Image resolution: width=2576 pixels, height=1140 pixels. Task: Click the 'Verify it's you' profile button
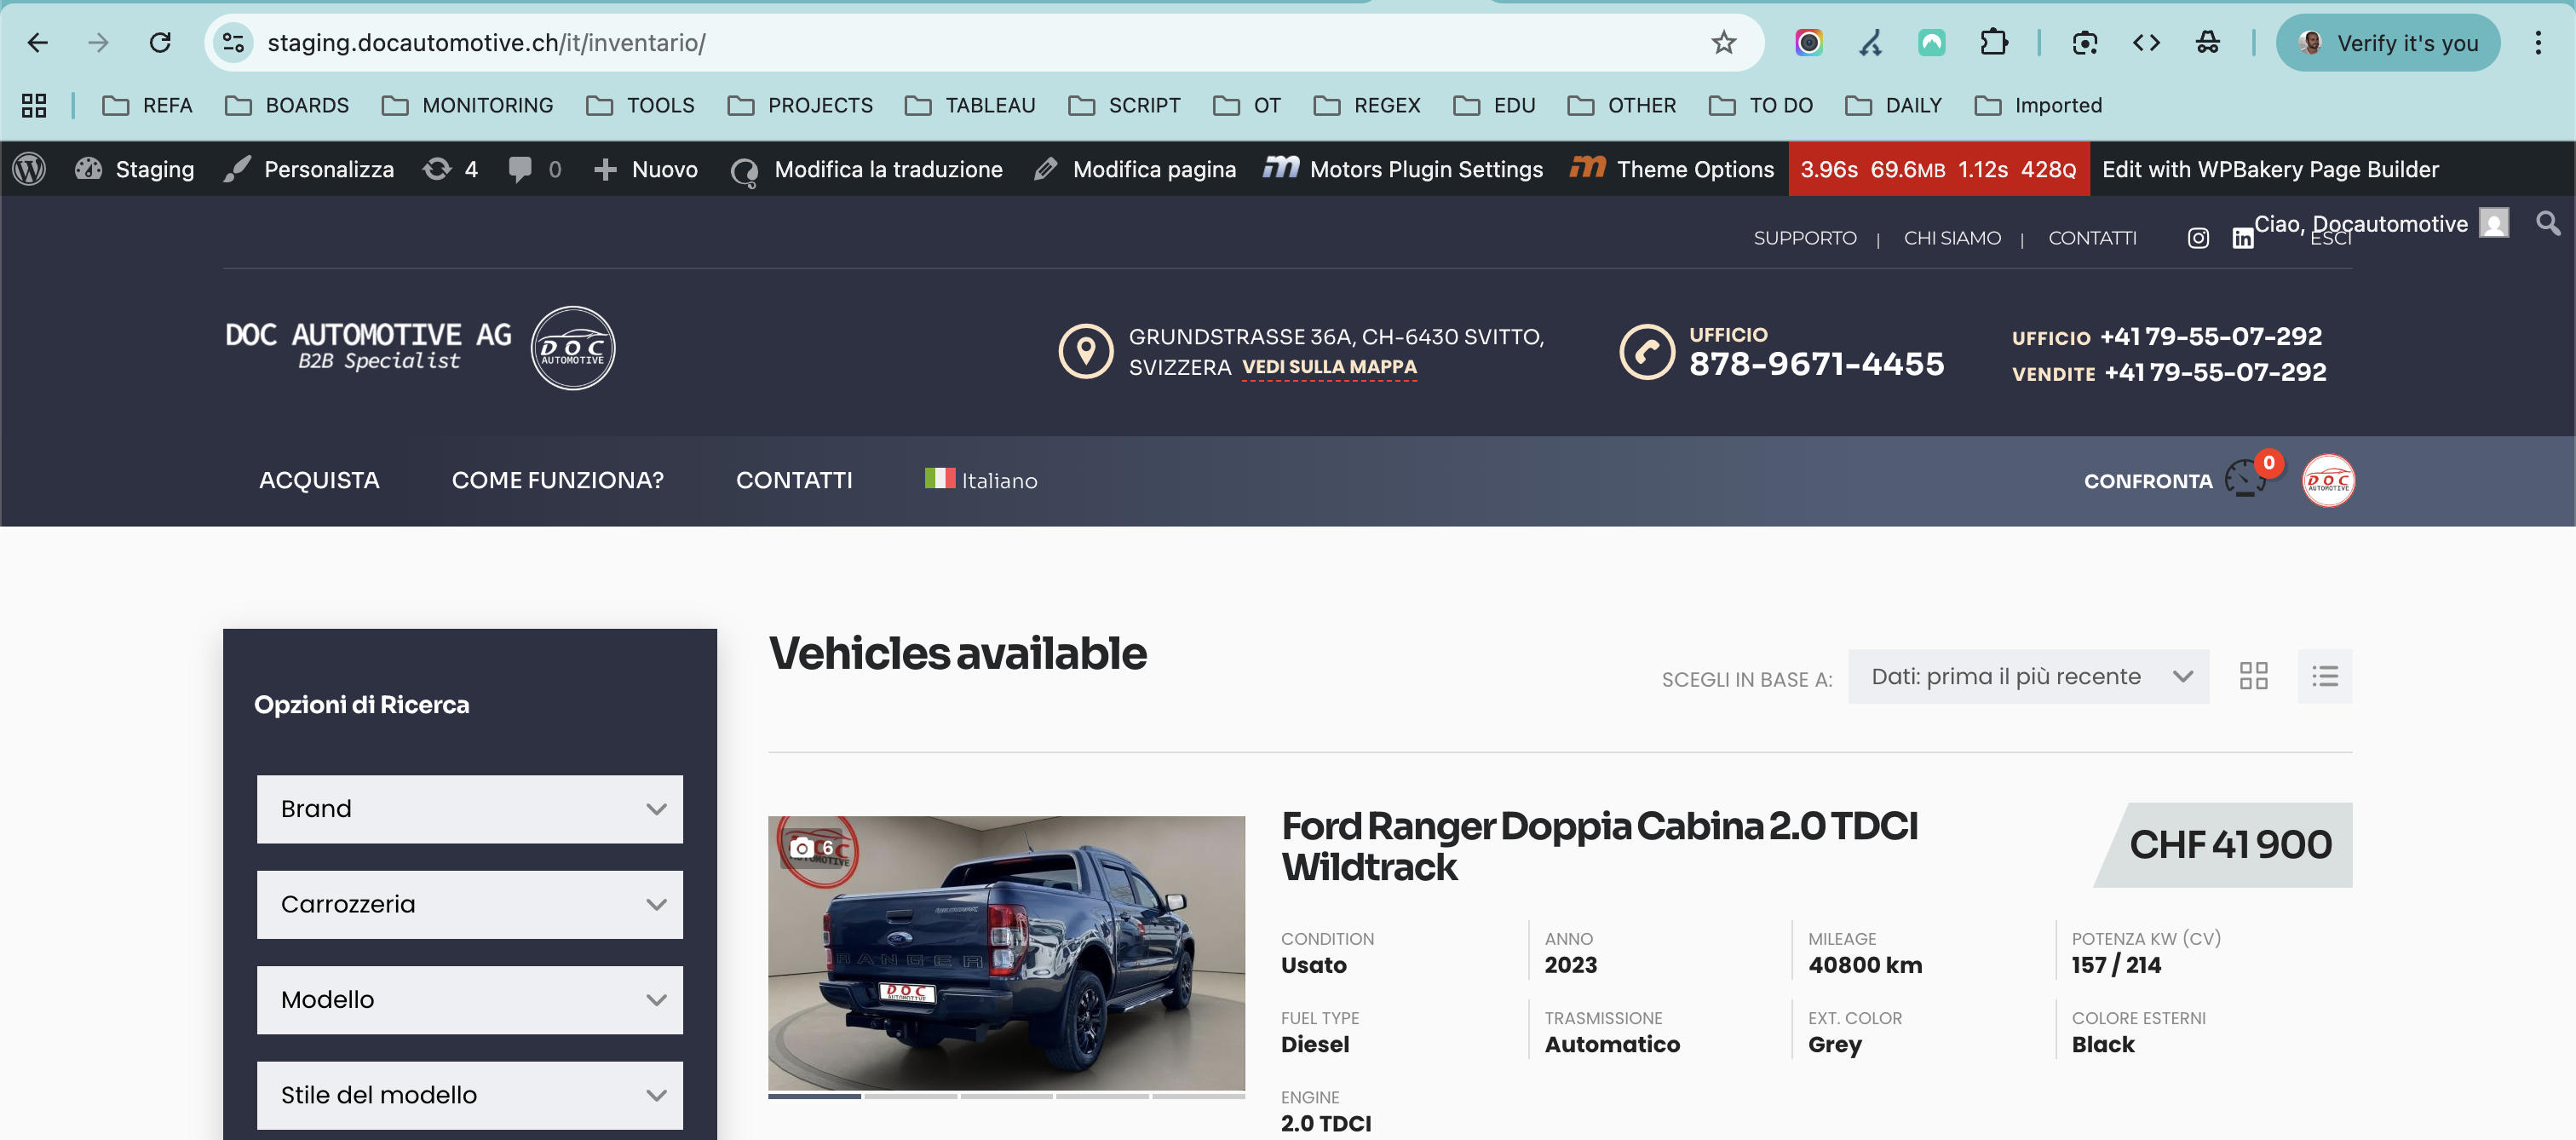pyautogui.click(x=2387, y=43)
